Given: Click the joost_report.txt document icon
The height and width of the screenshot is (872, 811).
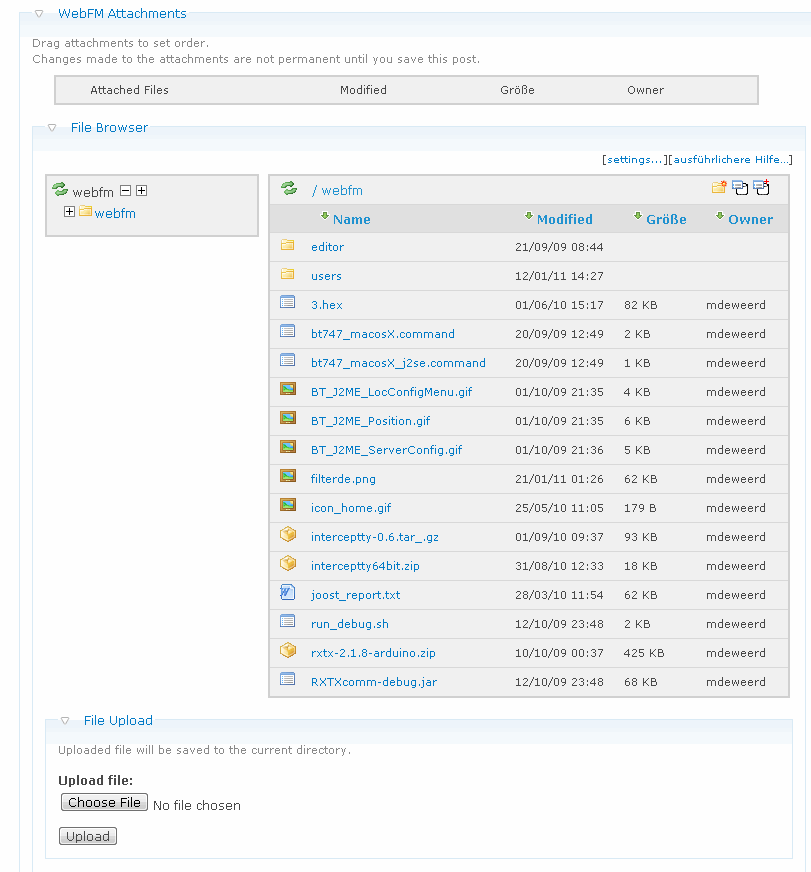Looking at the screenshot, I should (288, 594).
